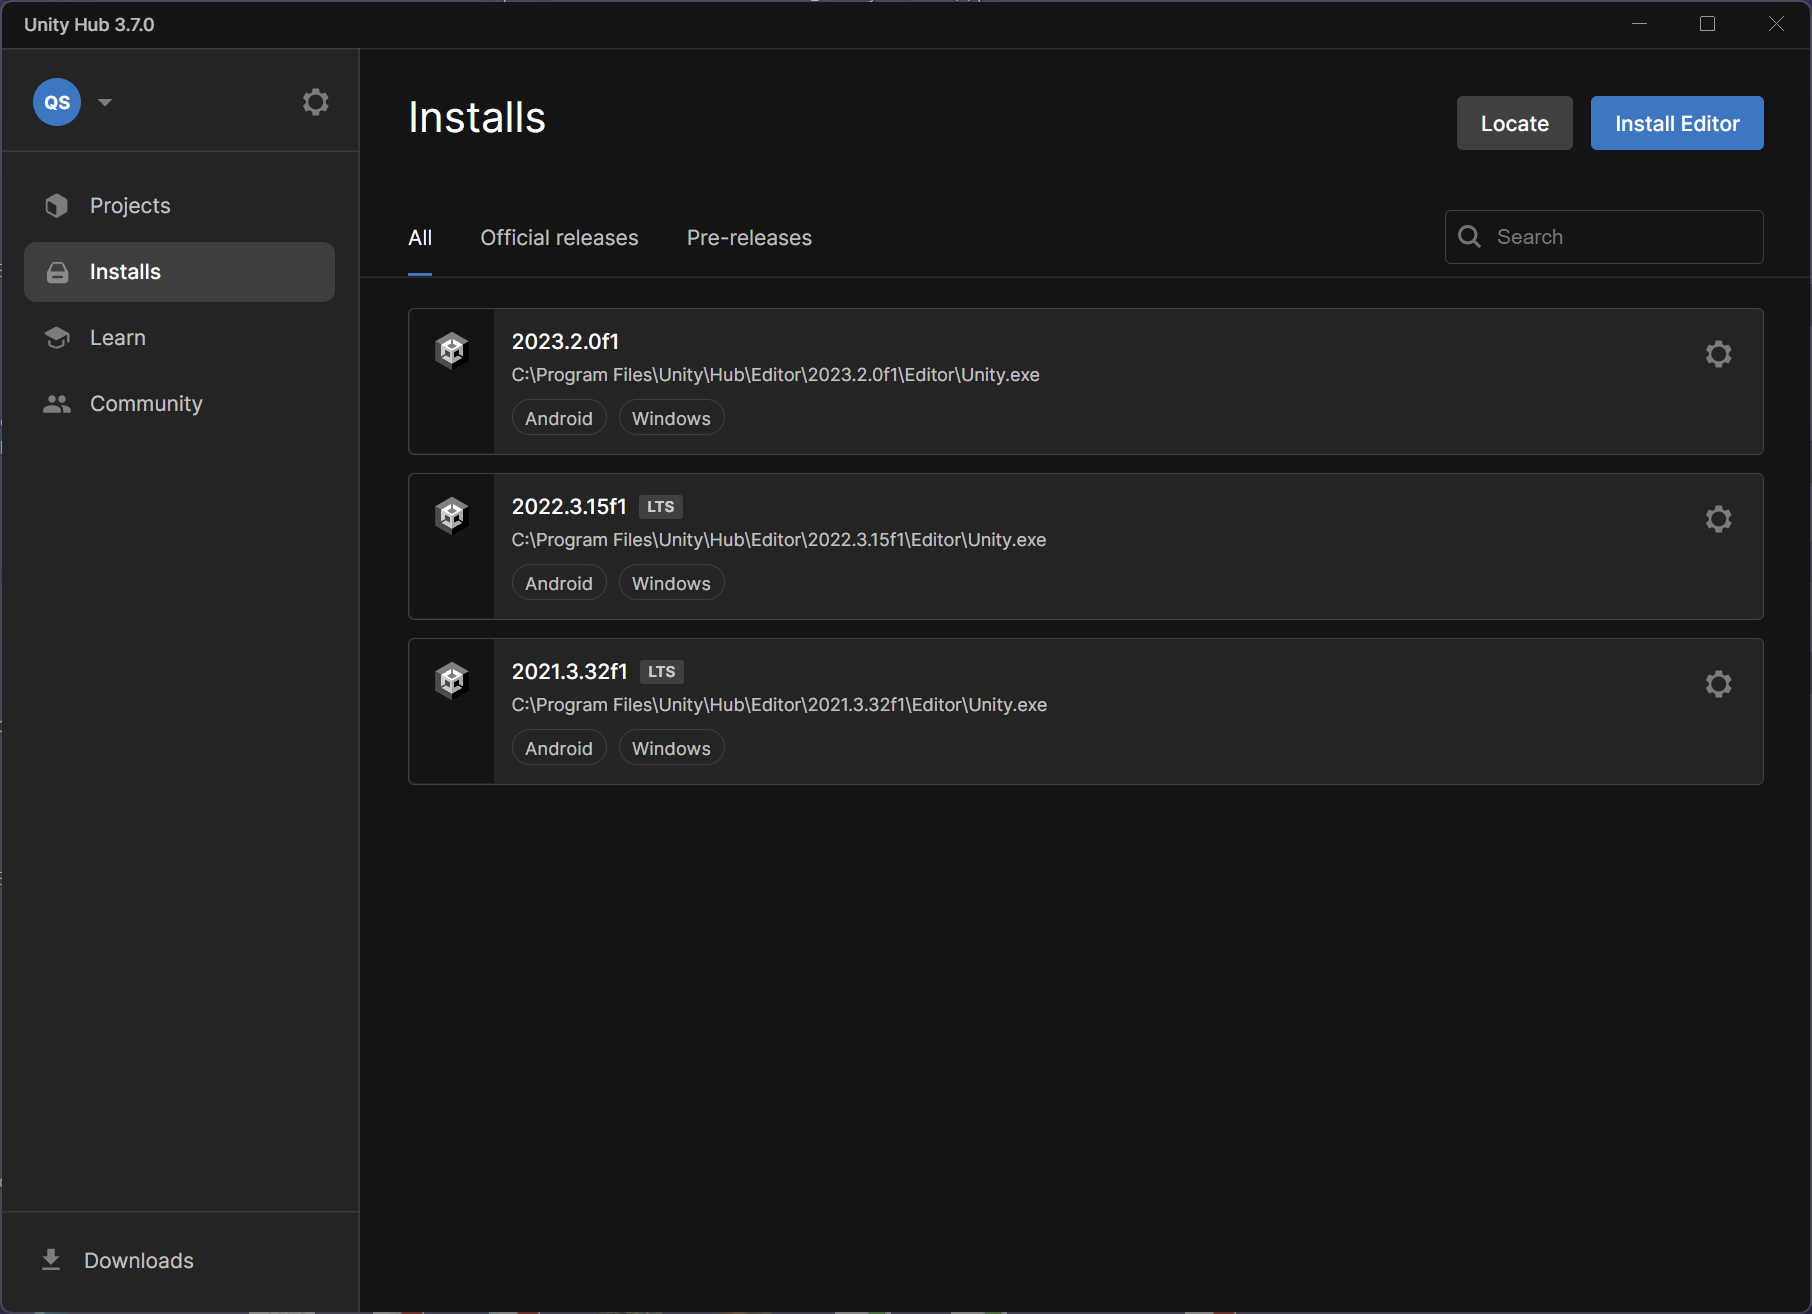
Task: Open settings gear for 2022.3.15f1 install
Action: pyautogui.click(x=1718, y=519)
